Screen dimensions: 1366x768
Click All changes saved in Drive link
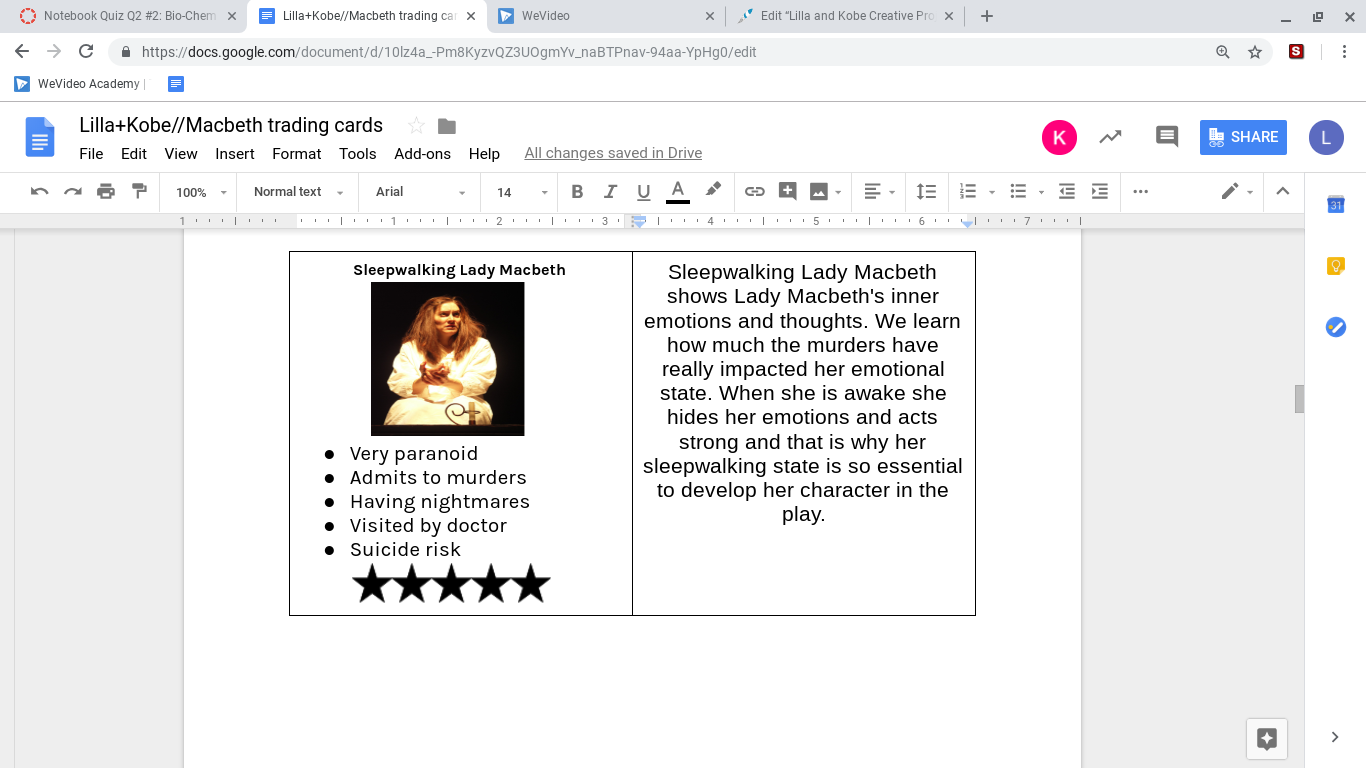tap(613, 153)
